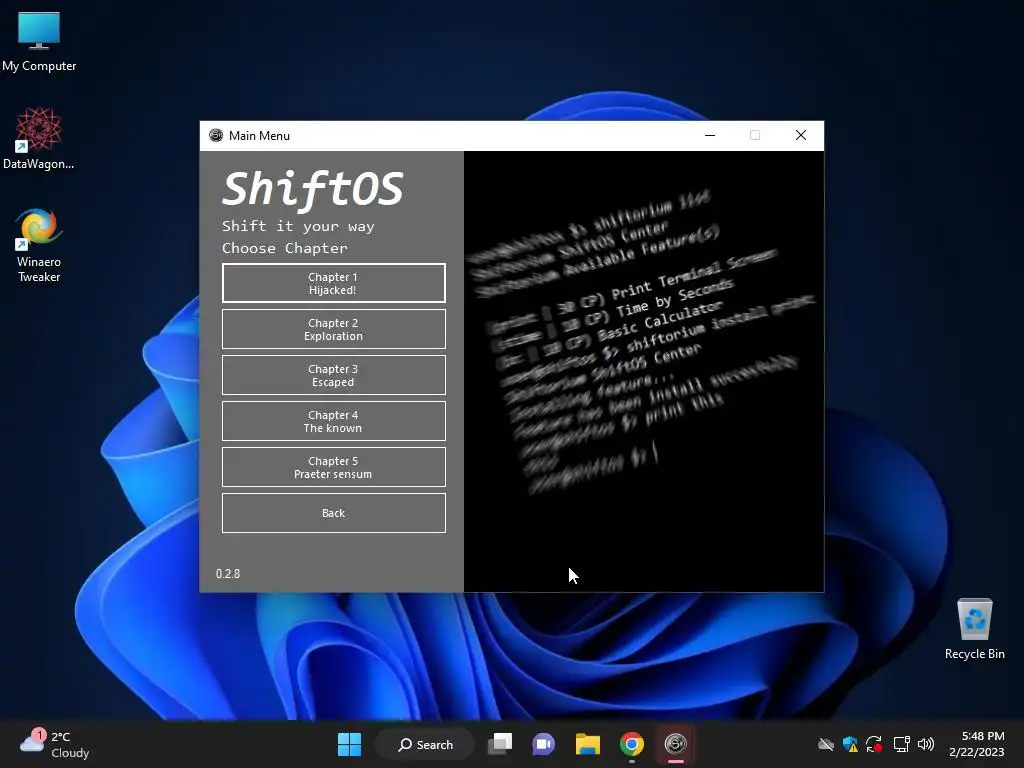Click the ShiftOS icon in the window title bar
1024x768 pixels.
[216, 135]
